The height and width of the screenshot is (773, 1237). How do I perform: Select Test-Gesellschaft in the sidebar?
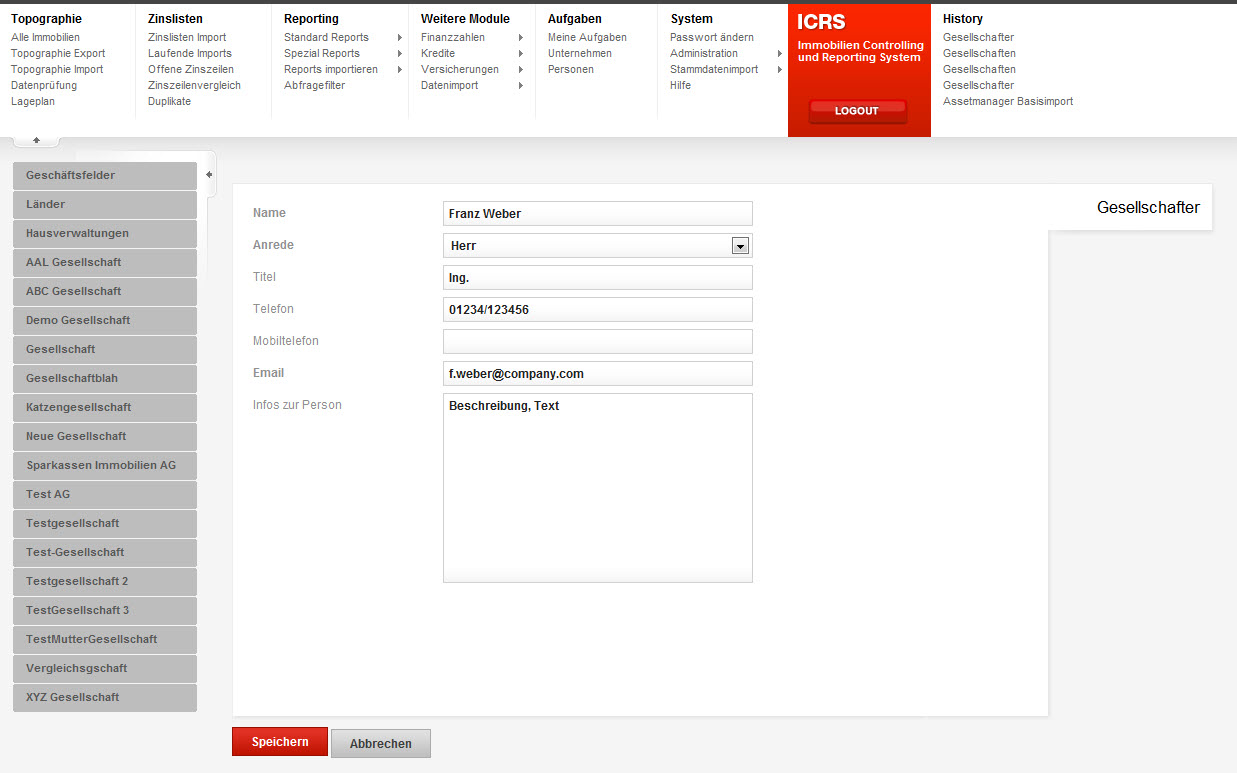point(105,552)
